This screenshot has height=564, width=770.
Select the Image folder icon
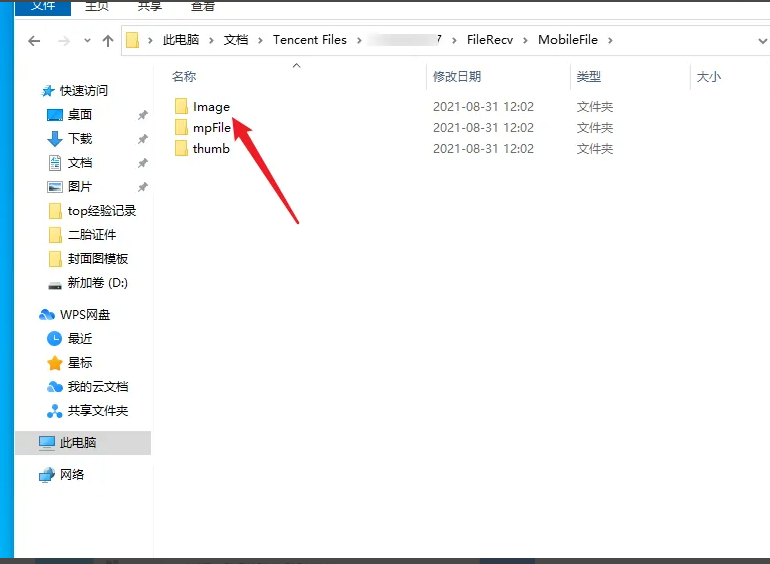181,106
